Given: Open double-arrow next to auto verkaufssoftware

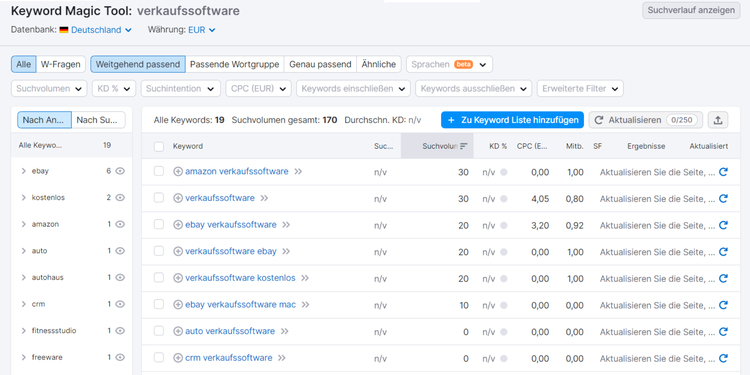Looking at the screenshot, I should 285,331.
